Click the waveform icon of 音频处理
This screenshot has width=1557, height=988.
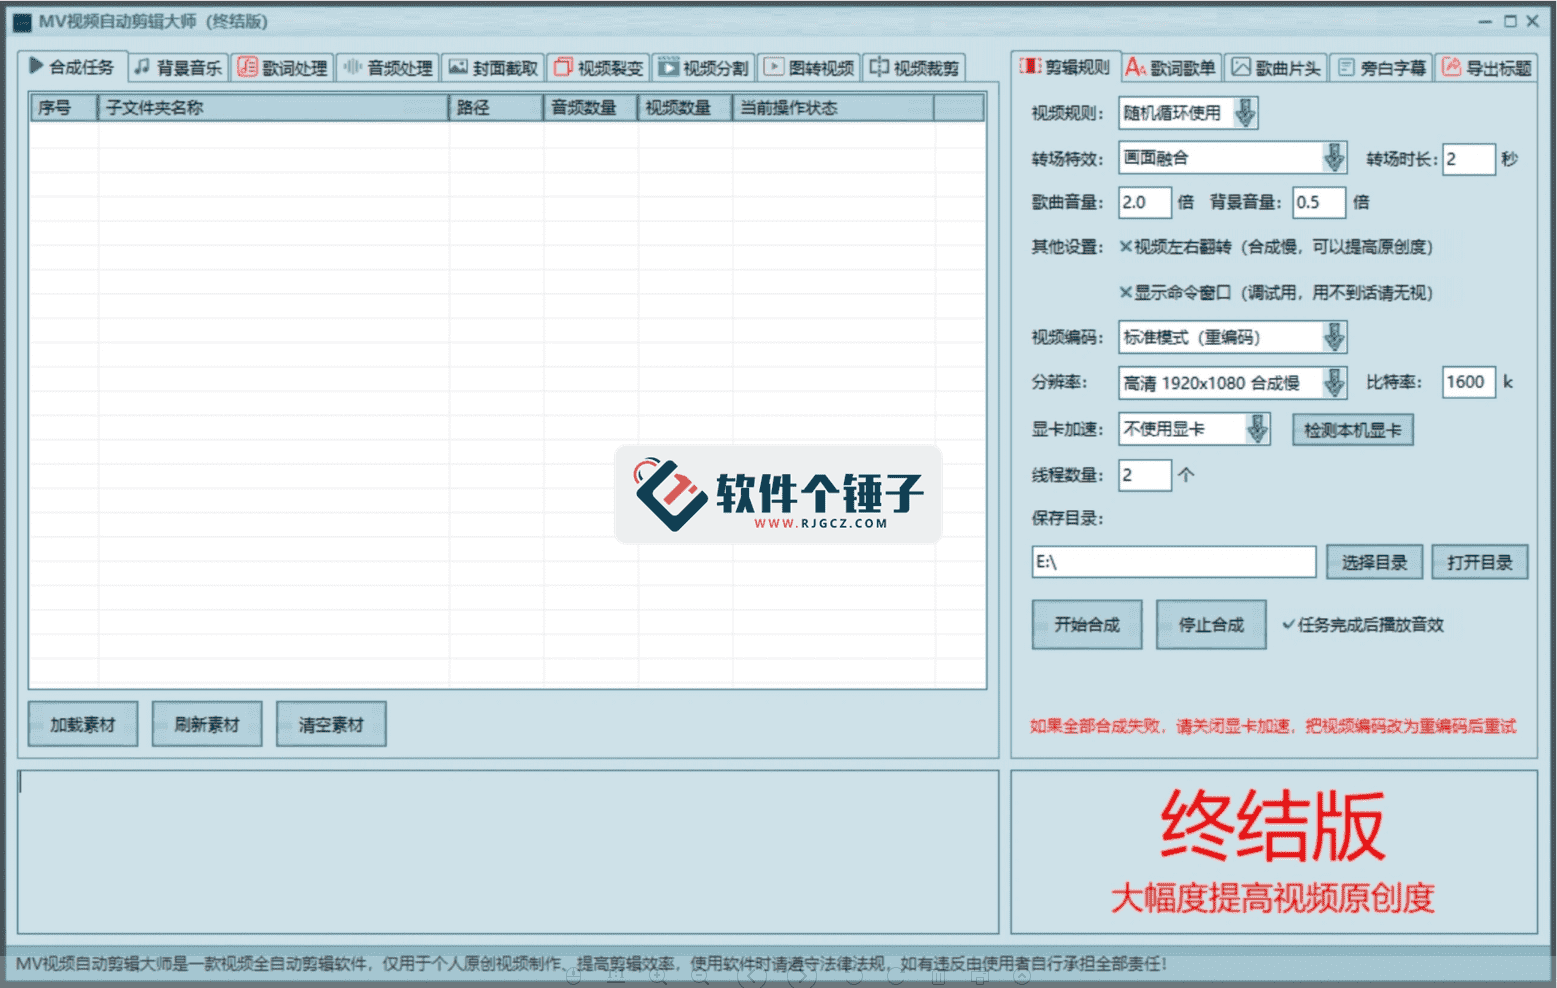tap(352, 67)
